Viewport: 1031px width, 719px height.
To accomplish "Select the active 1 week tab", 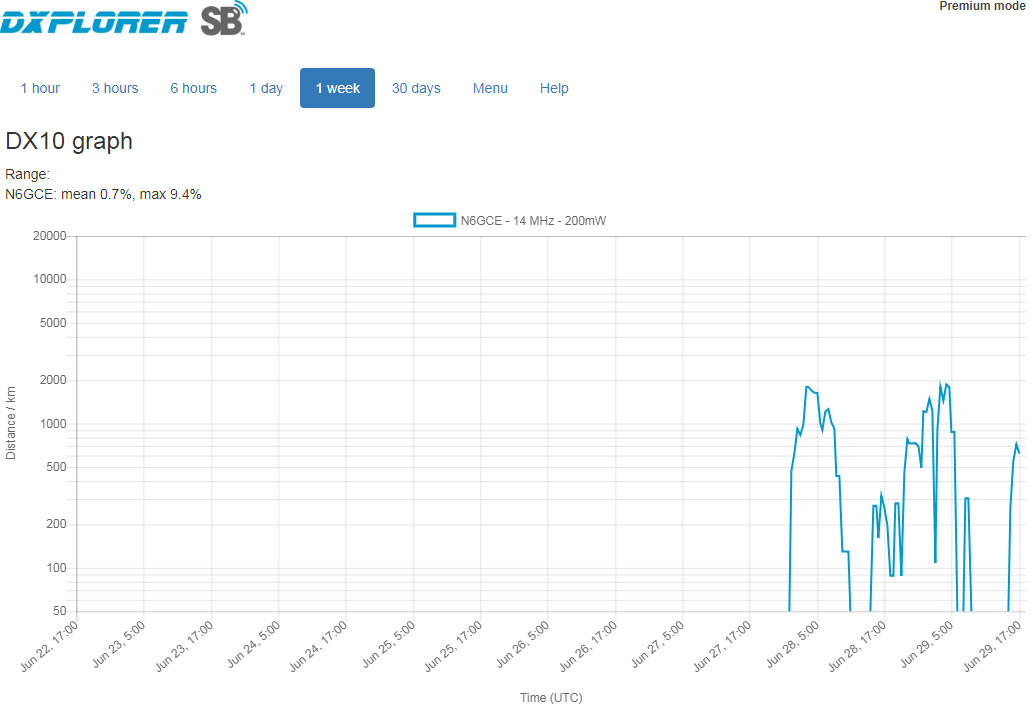I will [x=337, y=88].
